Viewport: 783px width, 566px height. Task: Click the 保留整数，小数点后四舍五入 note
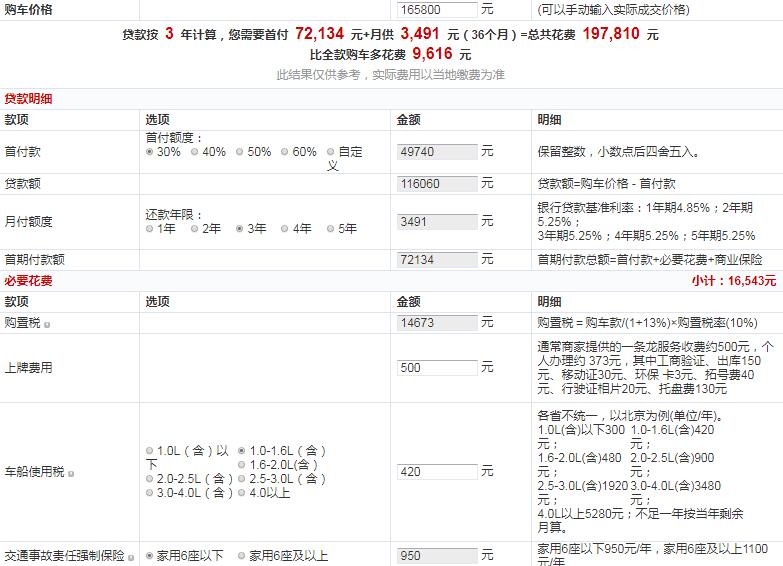618,152
